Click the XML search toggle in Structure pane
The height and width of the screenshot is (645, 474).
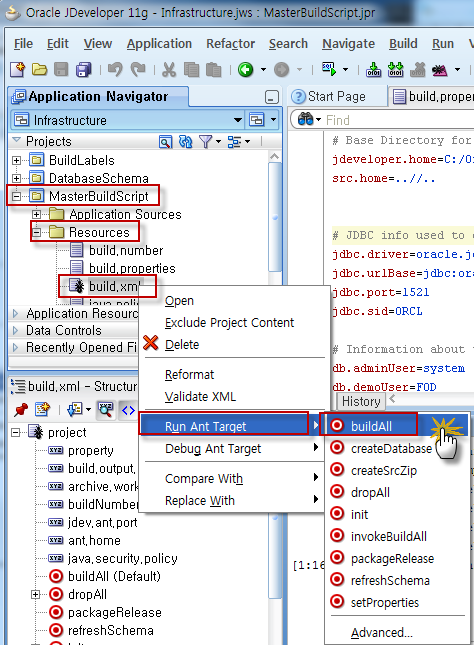click(106, 410)
